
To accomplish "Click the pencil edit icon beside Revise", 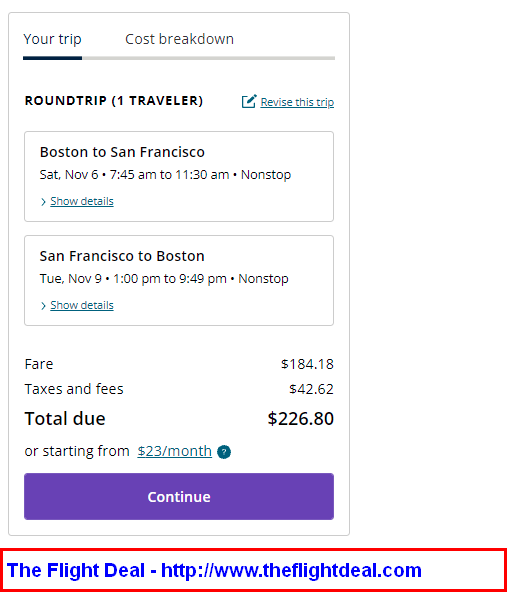I will 249,101.
